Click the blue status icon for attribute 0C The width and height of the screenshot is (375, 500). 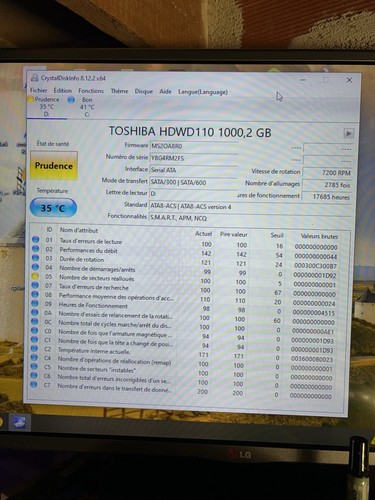coord(34,321)
